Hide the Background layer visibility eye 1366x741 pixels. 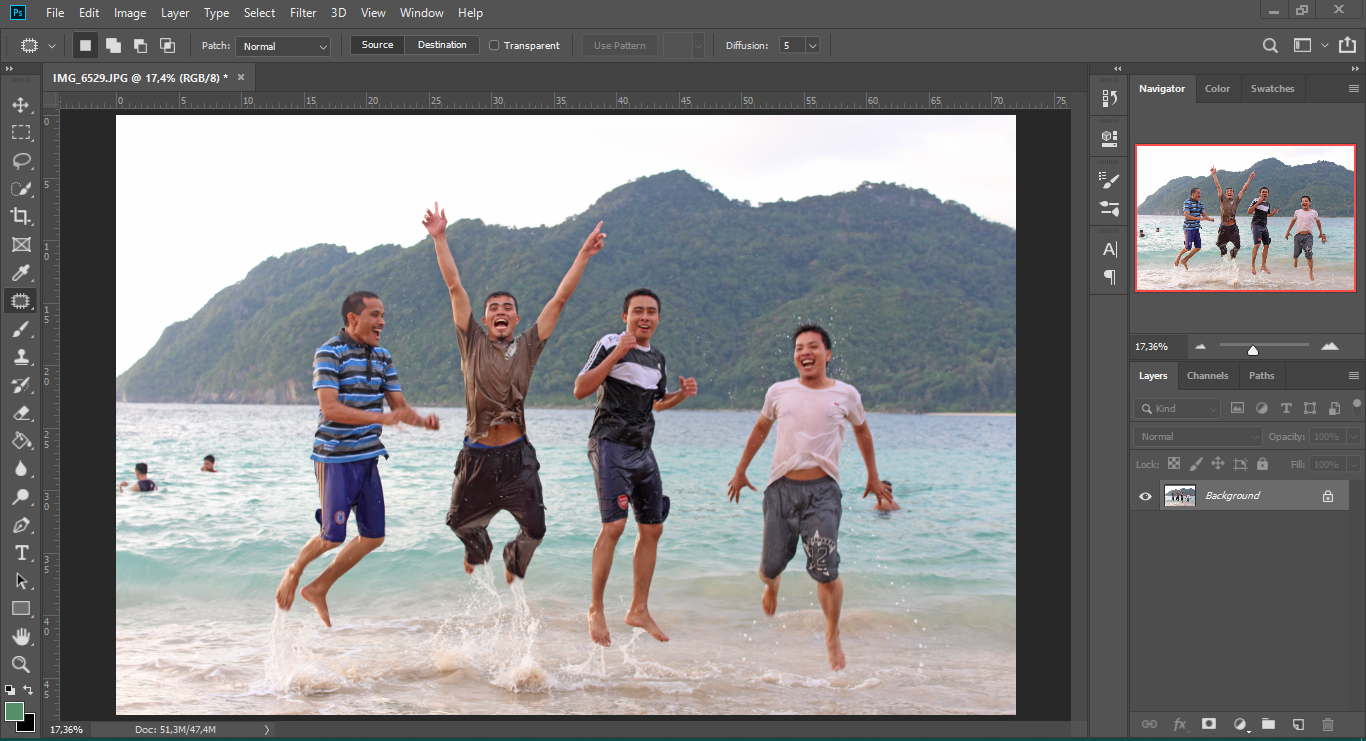point(1146,496)
